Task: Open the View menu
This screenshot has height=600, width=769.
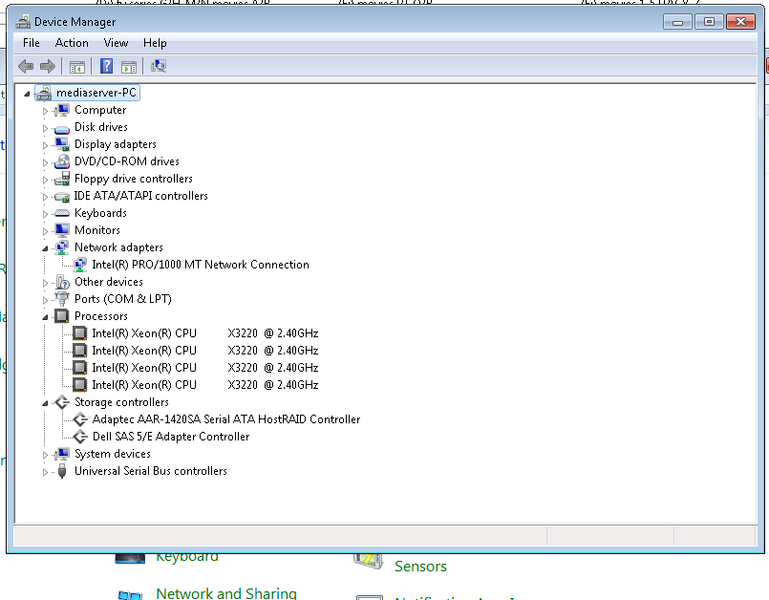Action: [x=116, y=43]
